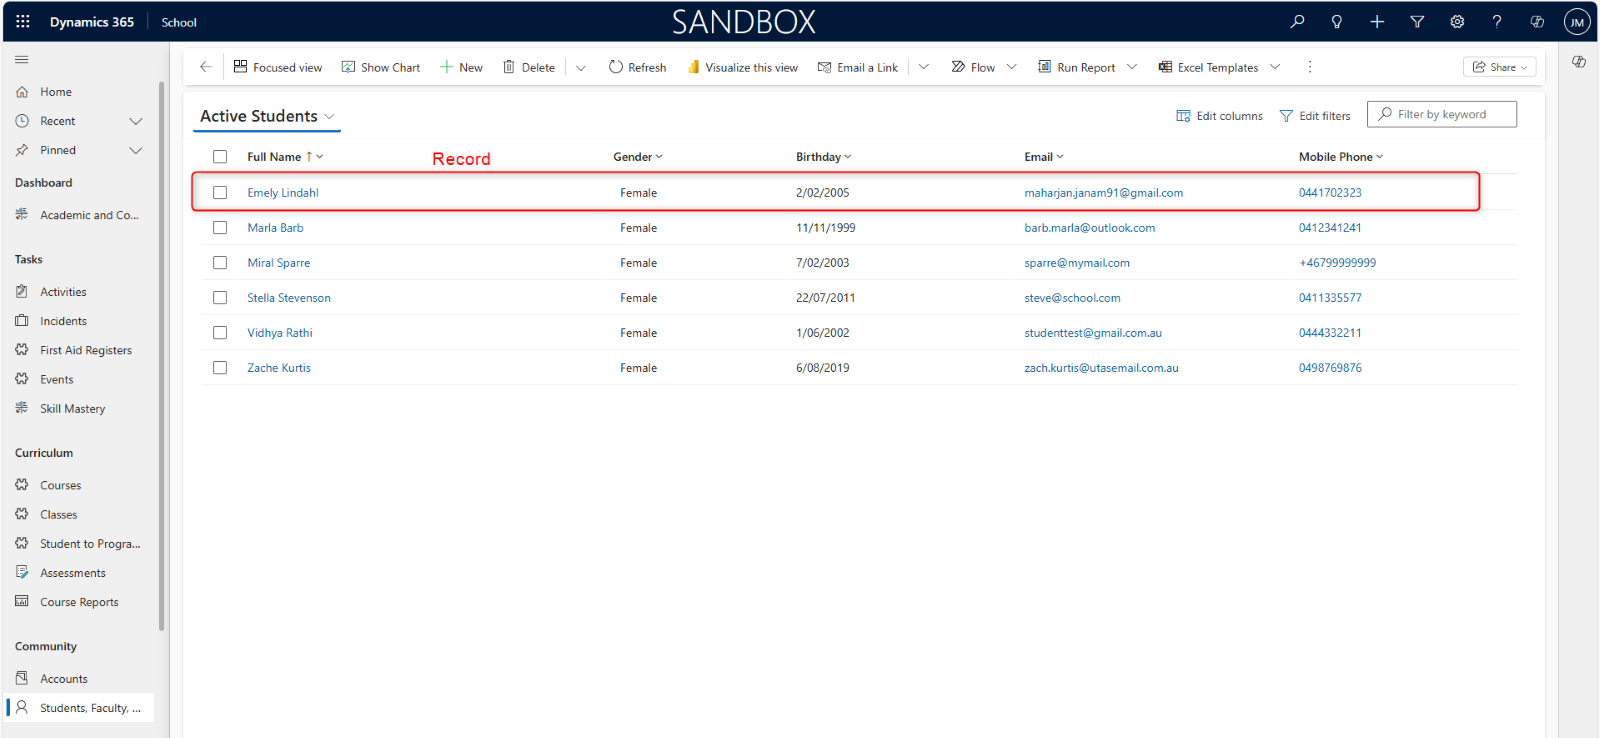The image size is (1600, 738).
Task: Open Courses in the sidebar
Action: coord(60,485)
